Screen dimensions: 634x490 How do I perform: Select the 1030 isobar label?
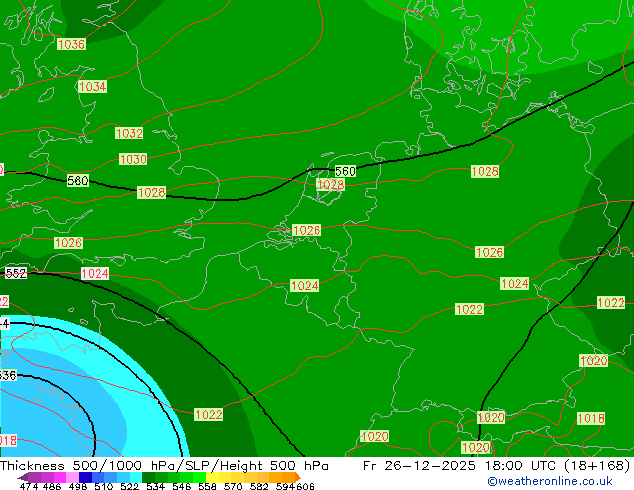[x=133, y=159]
